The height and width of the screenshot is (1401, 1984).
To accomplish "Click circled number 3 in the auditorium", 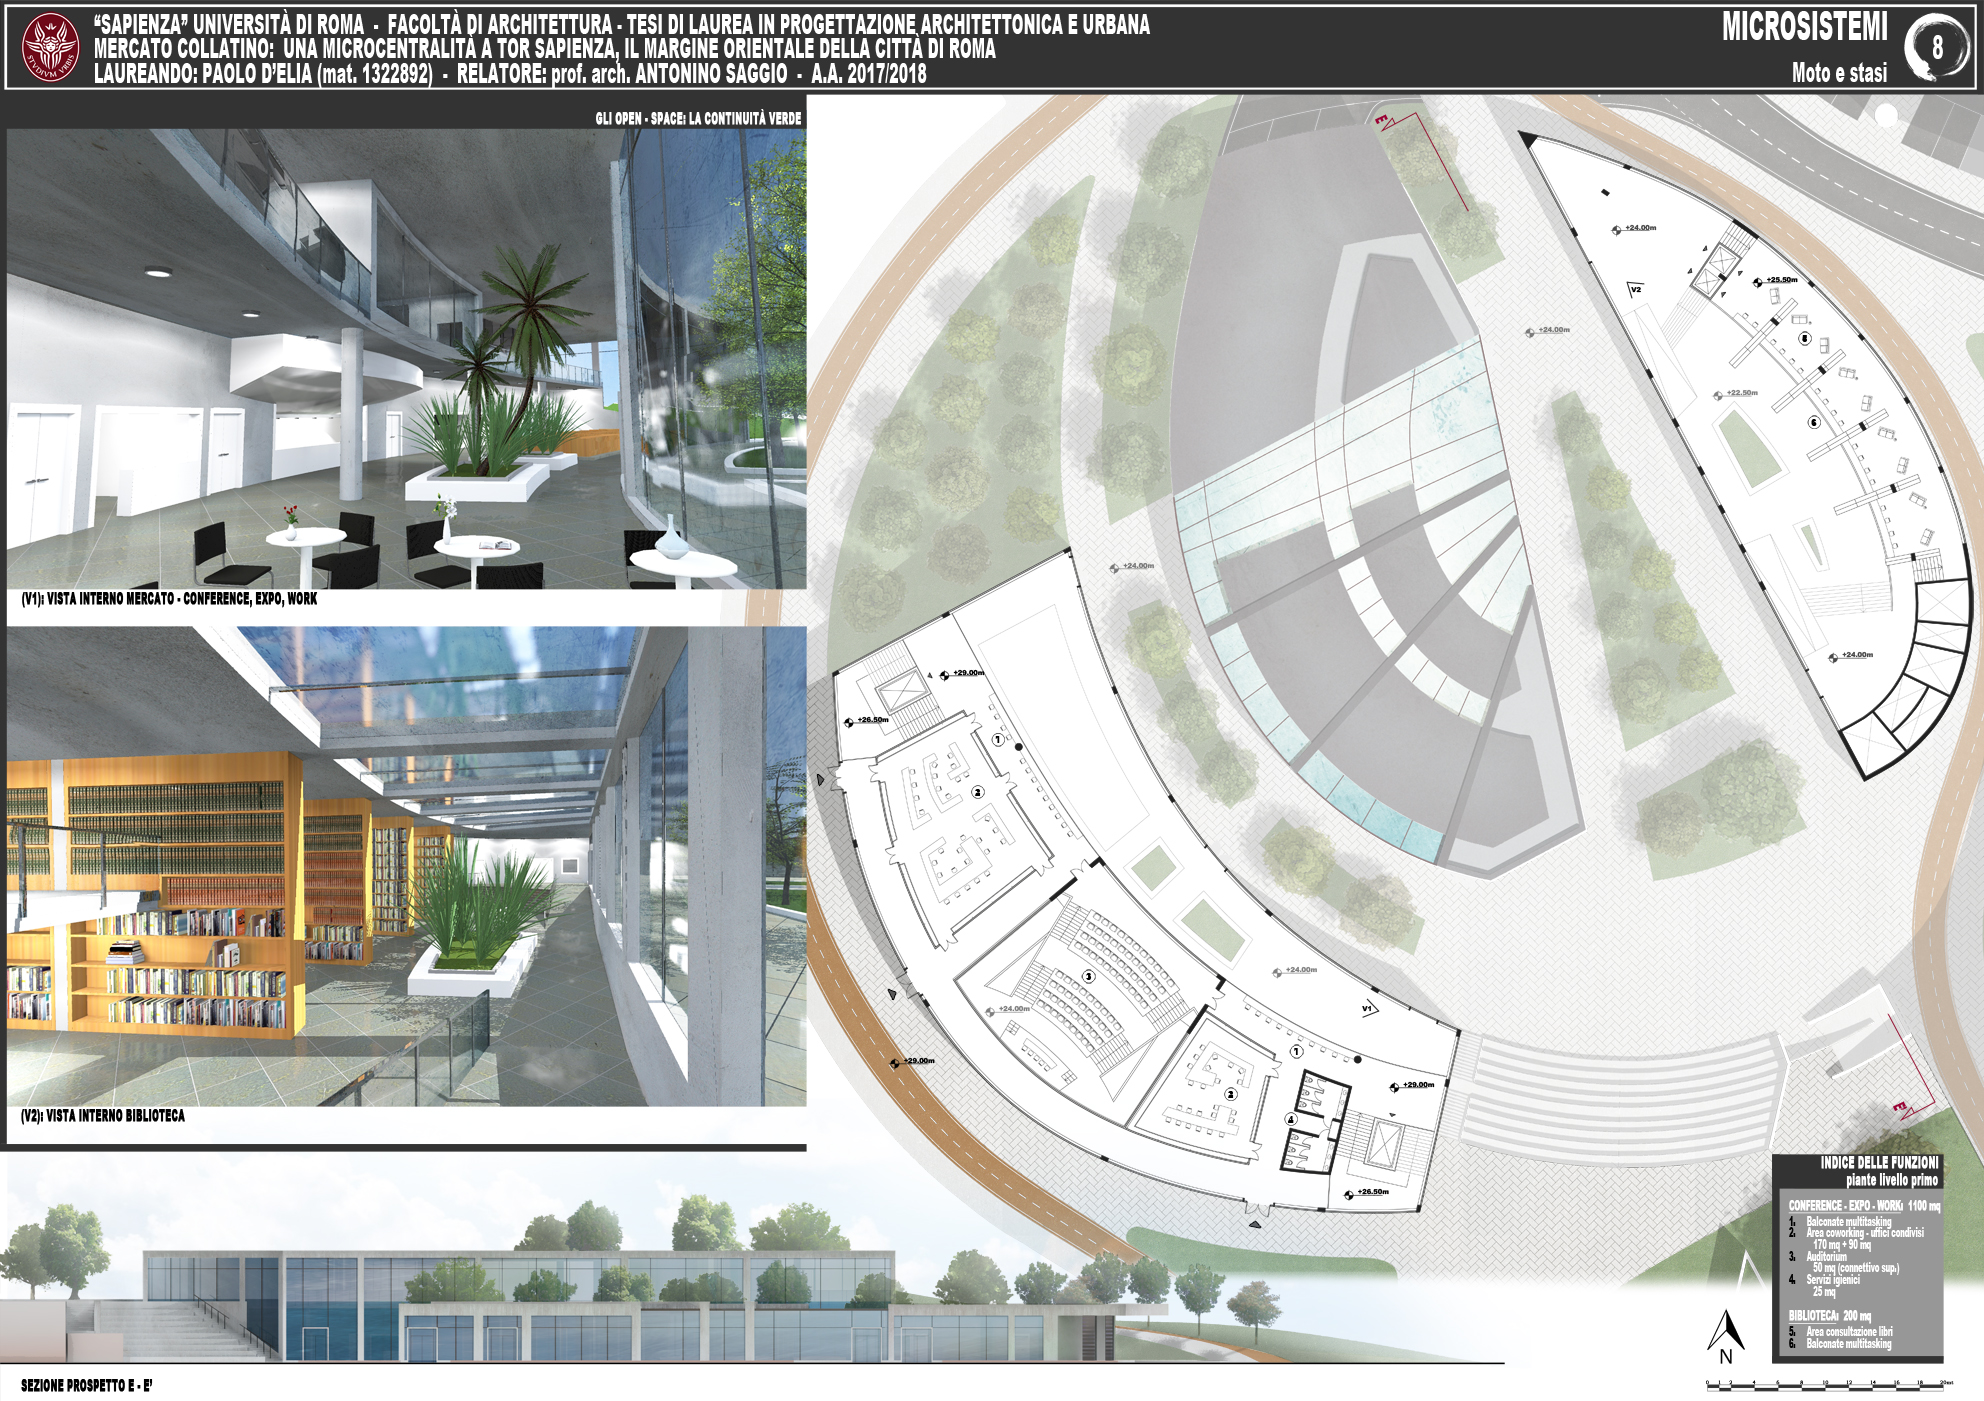I will (1089, 976).
